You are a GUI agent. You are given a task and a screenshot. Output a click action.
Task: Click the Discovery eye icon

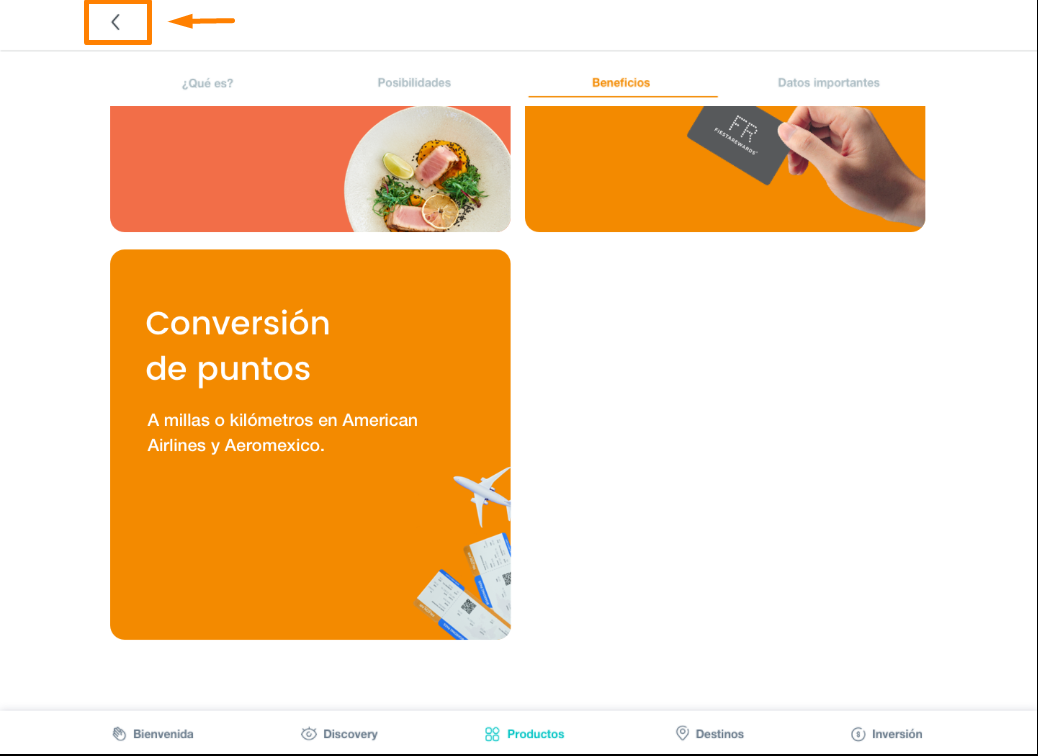308,733
